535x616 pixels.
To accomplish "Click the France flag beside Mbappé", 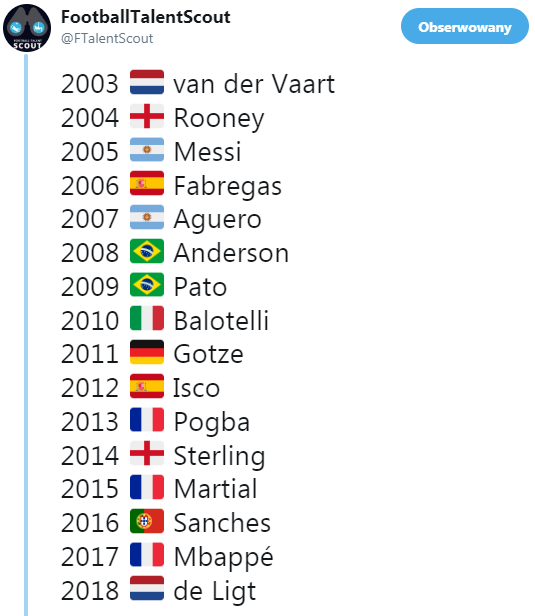I will pos(147,555).
